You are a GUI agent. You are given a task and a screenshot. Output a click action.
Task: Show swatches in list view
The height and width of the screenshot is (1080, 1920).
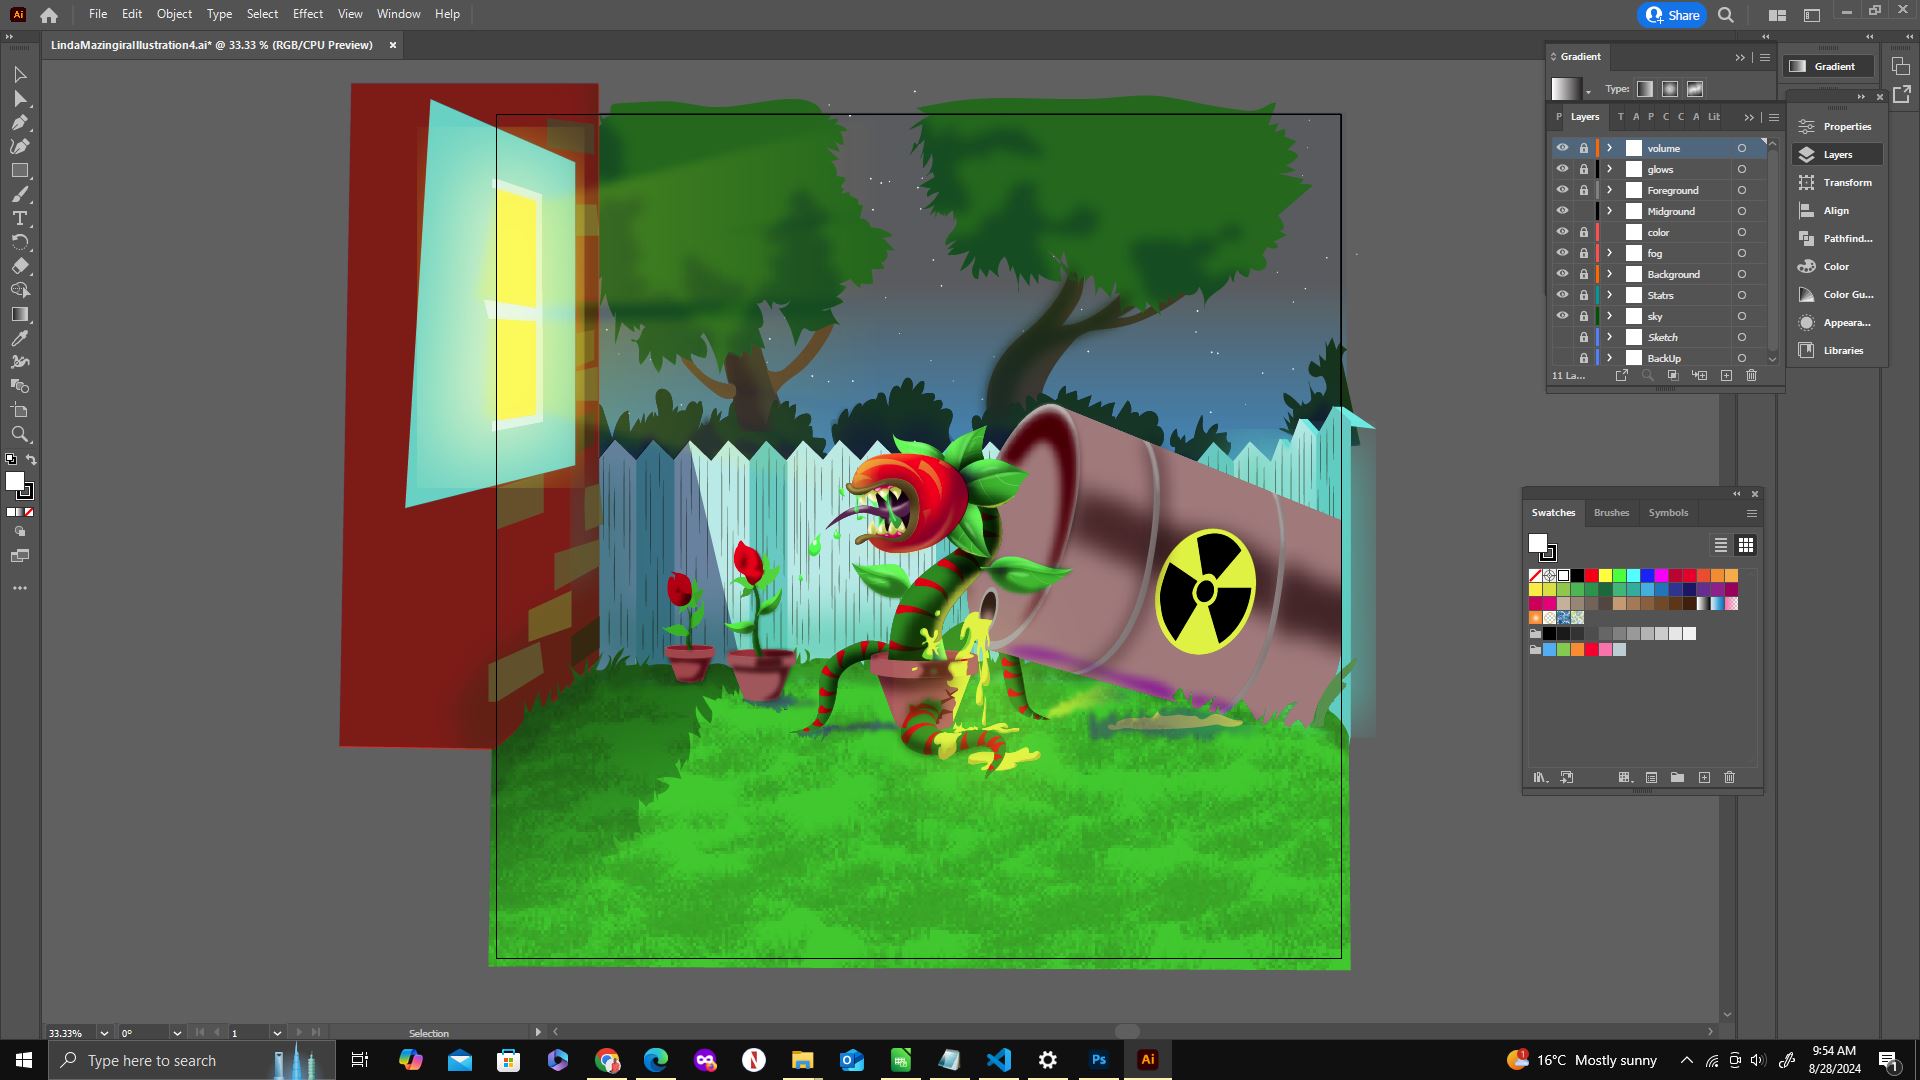pos(1721,546)
